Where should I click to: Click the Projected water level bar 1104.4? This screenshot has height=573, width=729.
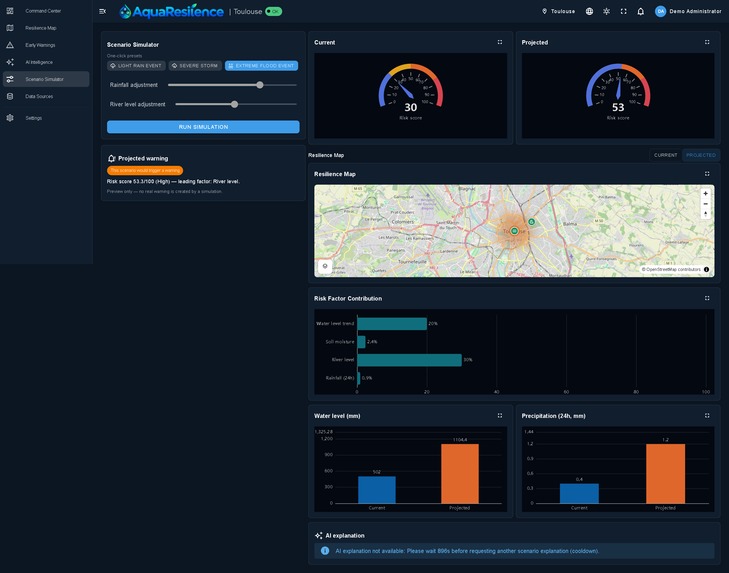[460, 473]
